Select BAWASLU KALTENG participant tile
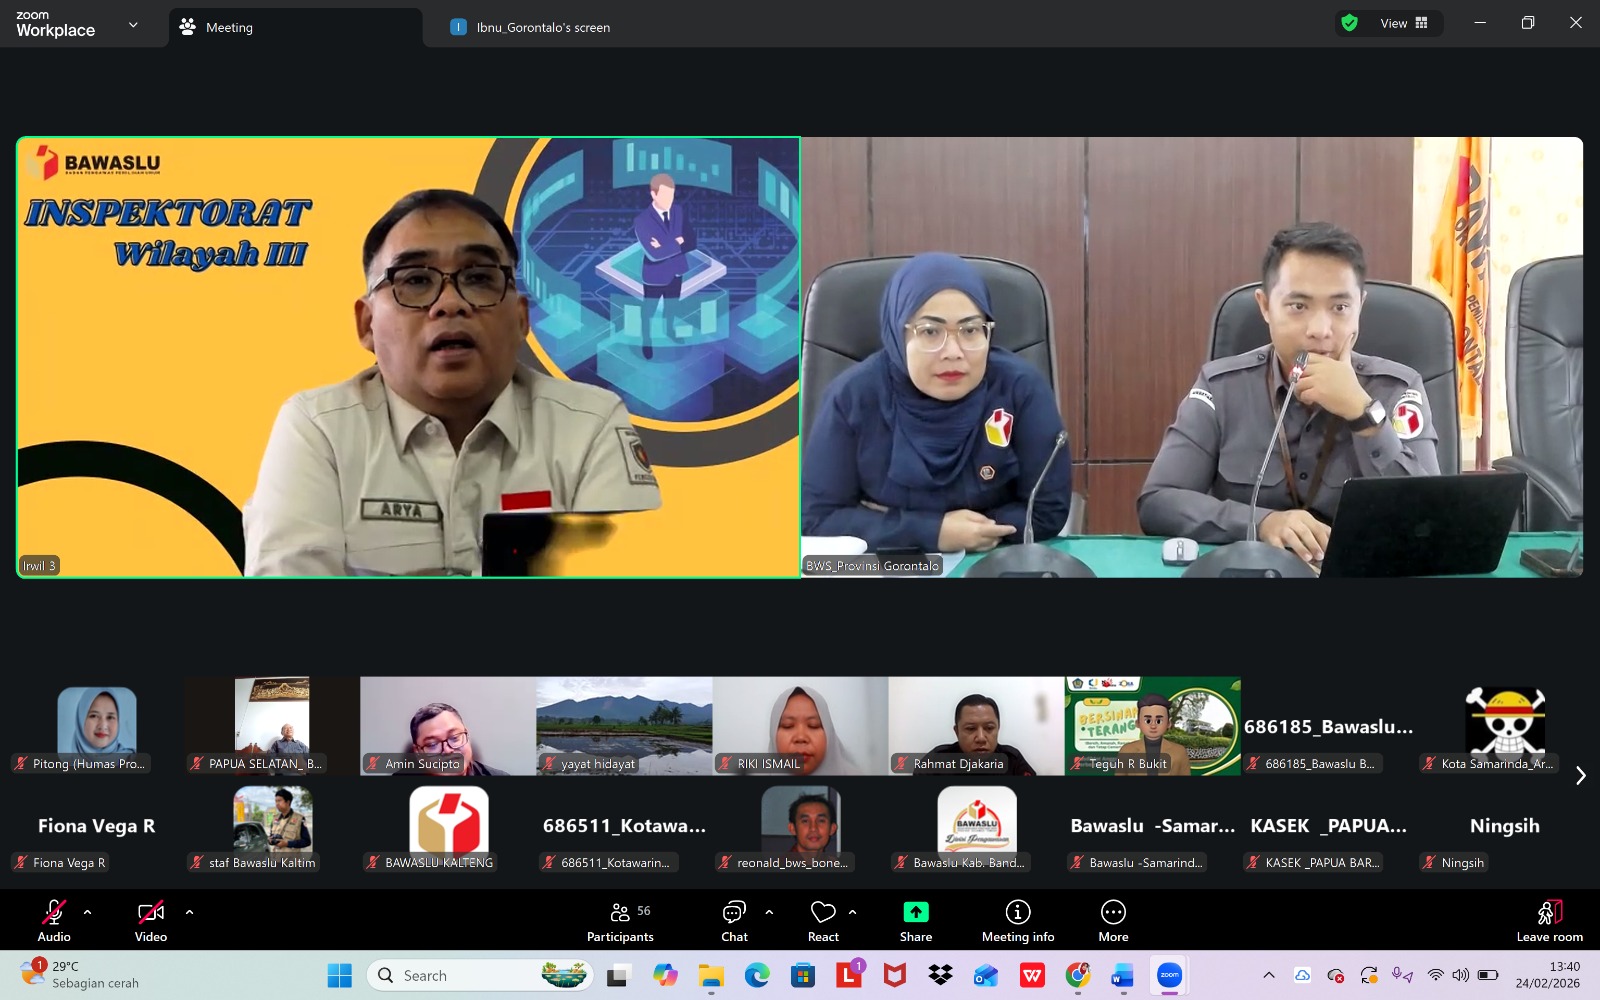 [x=448, y=826]
